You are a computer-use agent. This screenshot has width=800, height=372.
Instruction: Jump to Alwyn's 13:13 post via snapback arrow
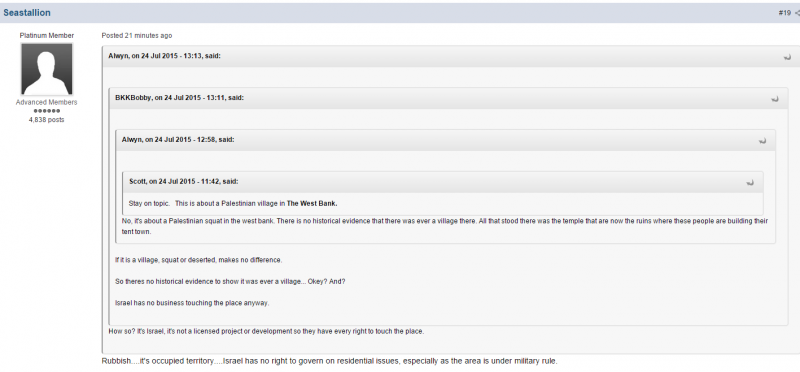(x=787, y=57)
